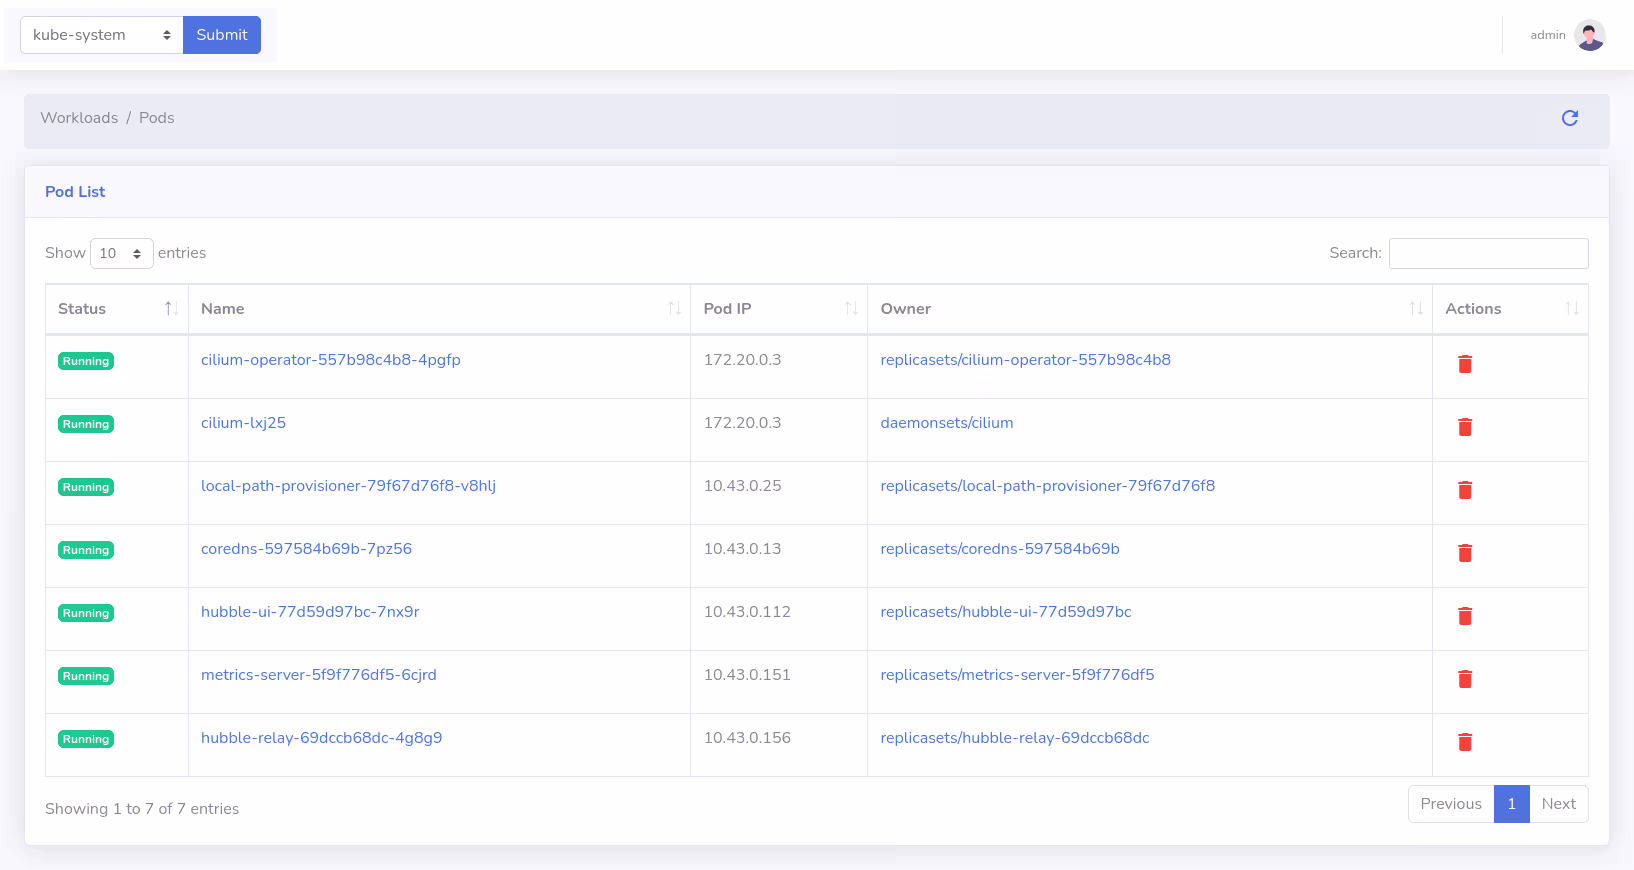The height and width of the screenshot is (870, 1634).
Task: Focus the Search input field
Action: pyautogui.click(x=1488, y=254)
